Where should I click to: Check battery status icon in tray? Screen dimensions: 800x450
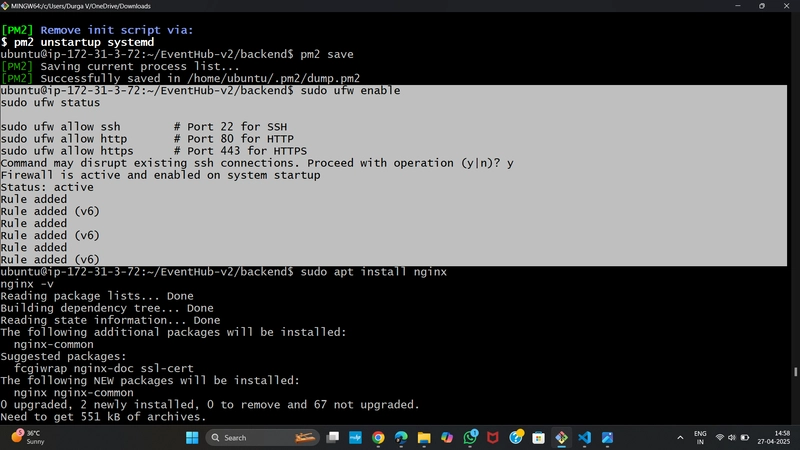pyautogui.click(x=744, y=438)
